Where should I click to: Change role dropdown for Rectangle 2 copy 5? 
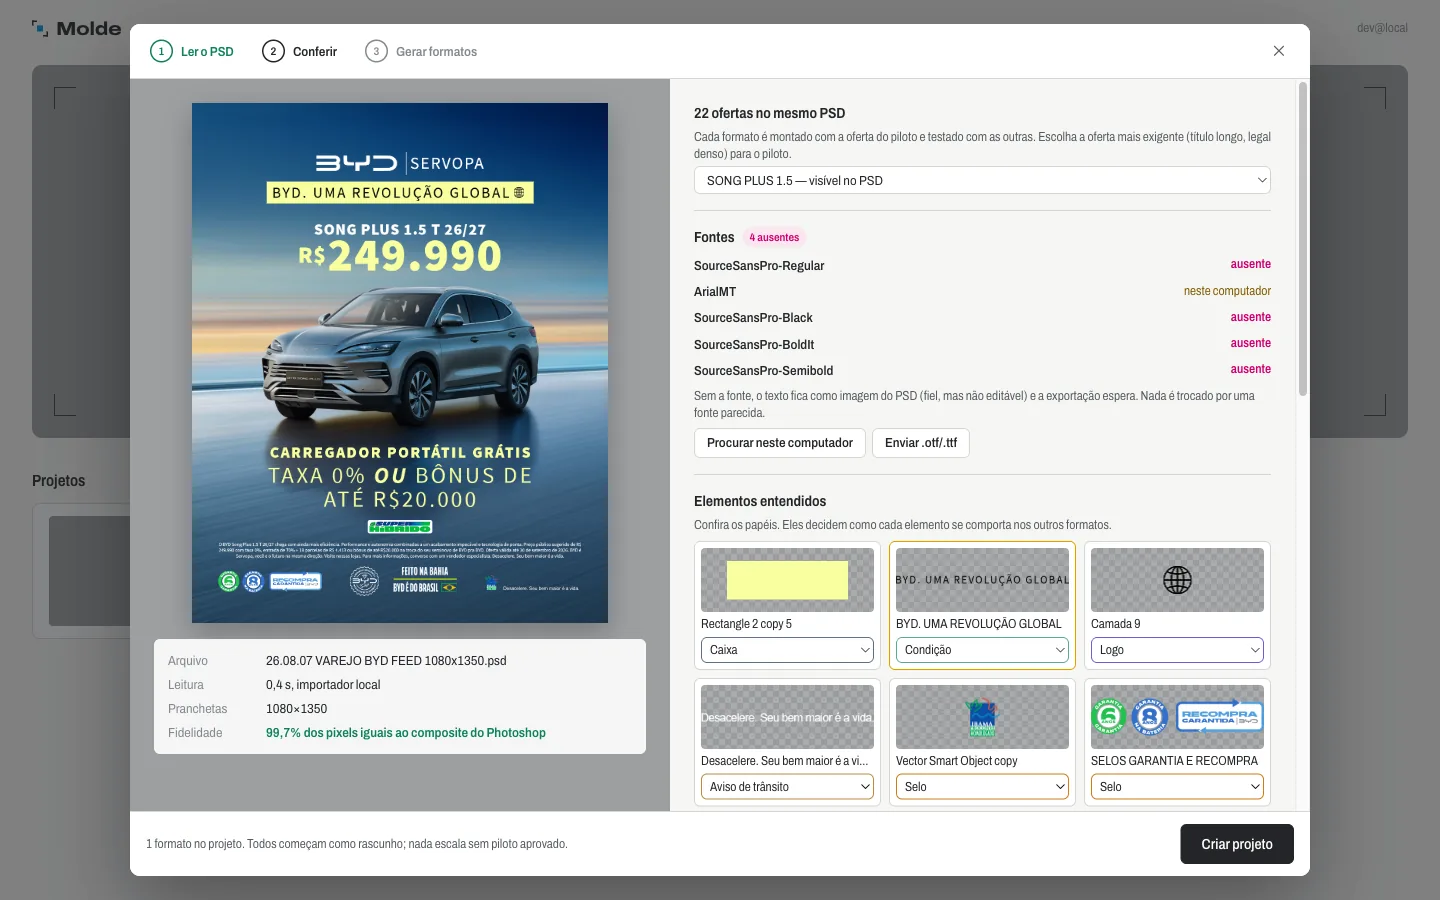pos(787,650)
